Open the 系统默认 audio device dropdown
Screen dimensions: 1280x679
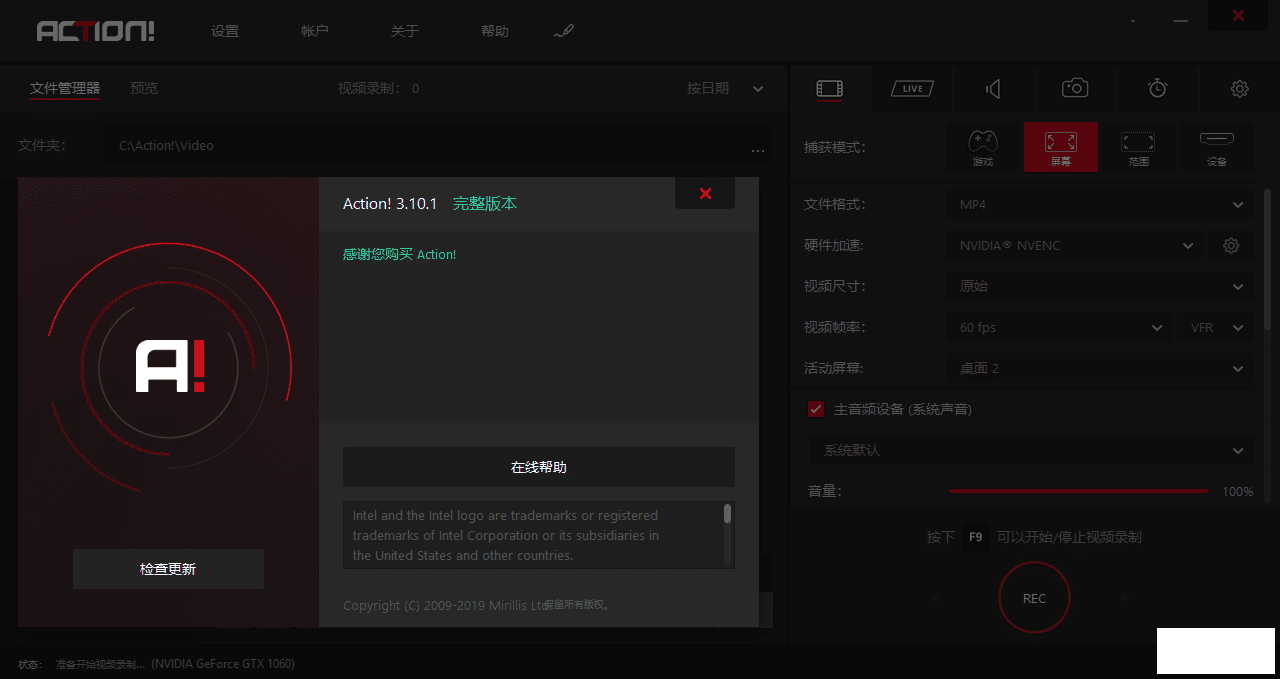pos(1031,450)
